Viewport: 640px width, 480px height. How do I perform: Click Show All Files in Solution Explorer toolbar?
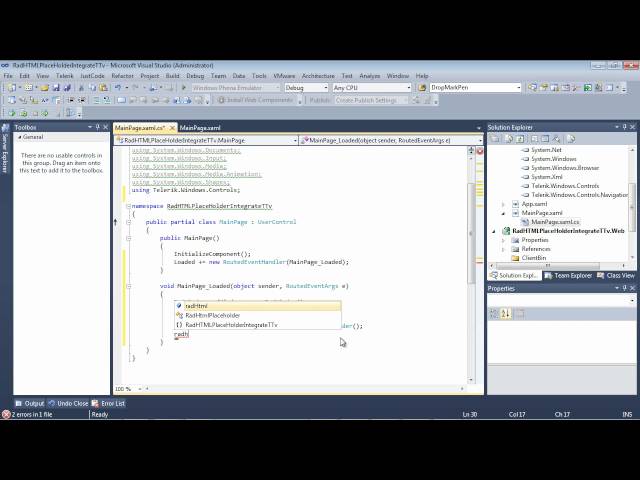[x=509, y=139]
